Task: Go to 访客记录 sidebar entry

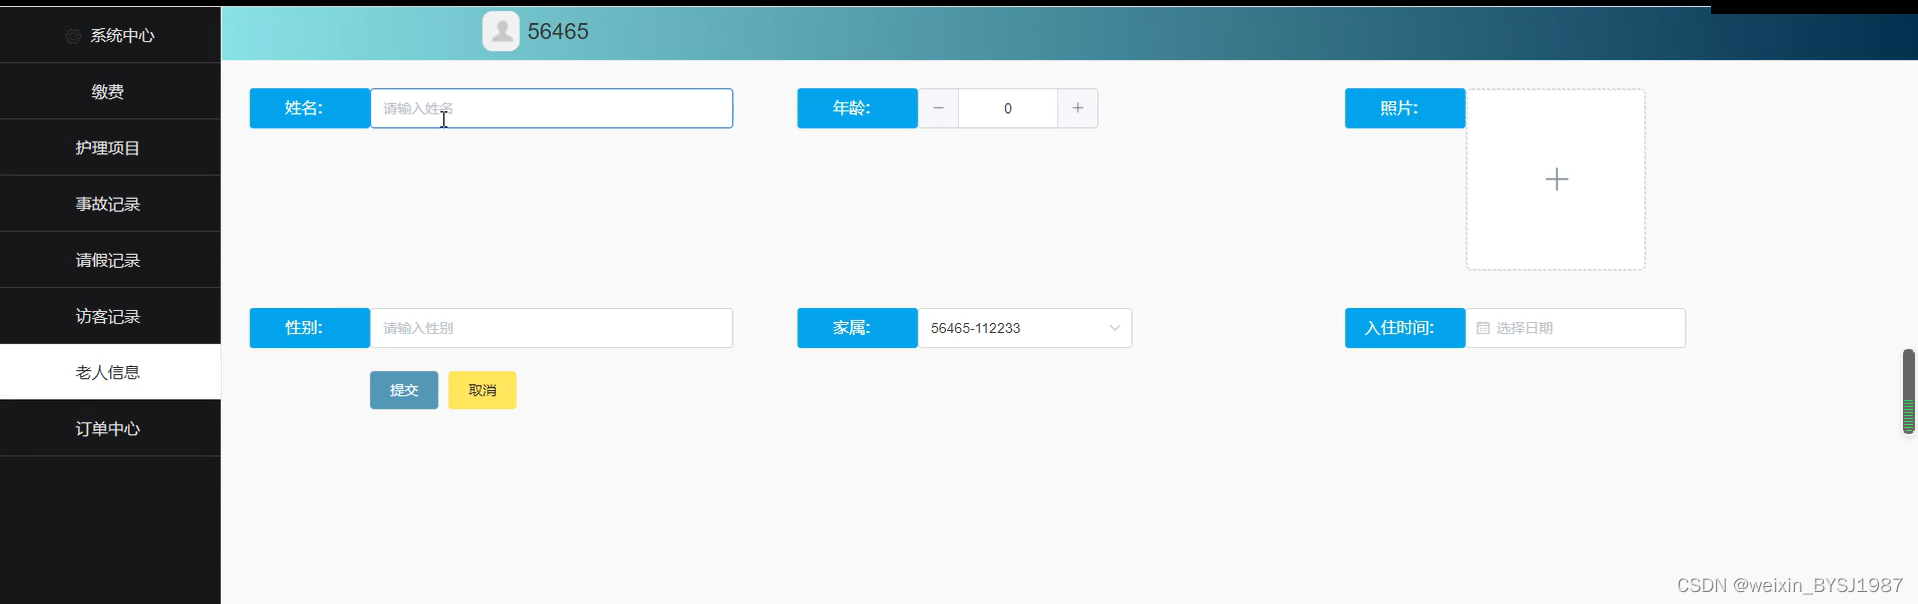Action: [x=110, y=316]
